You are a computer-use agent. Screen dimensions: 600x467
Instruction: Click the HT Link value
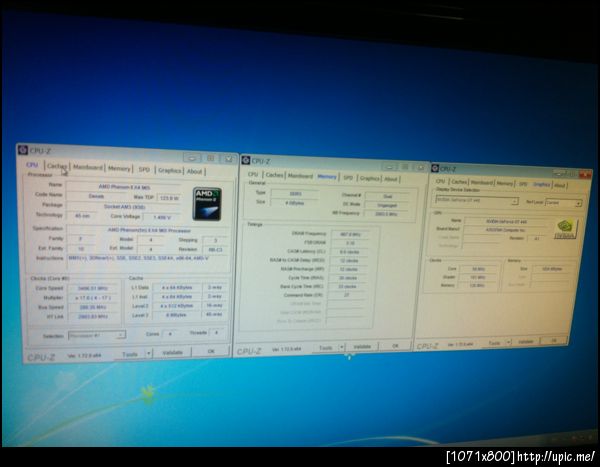93,317
